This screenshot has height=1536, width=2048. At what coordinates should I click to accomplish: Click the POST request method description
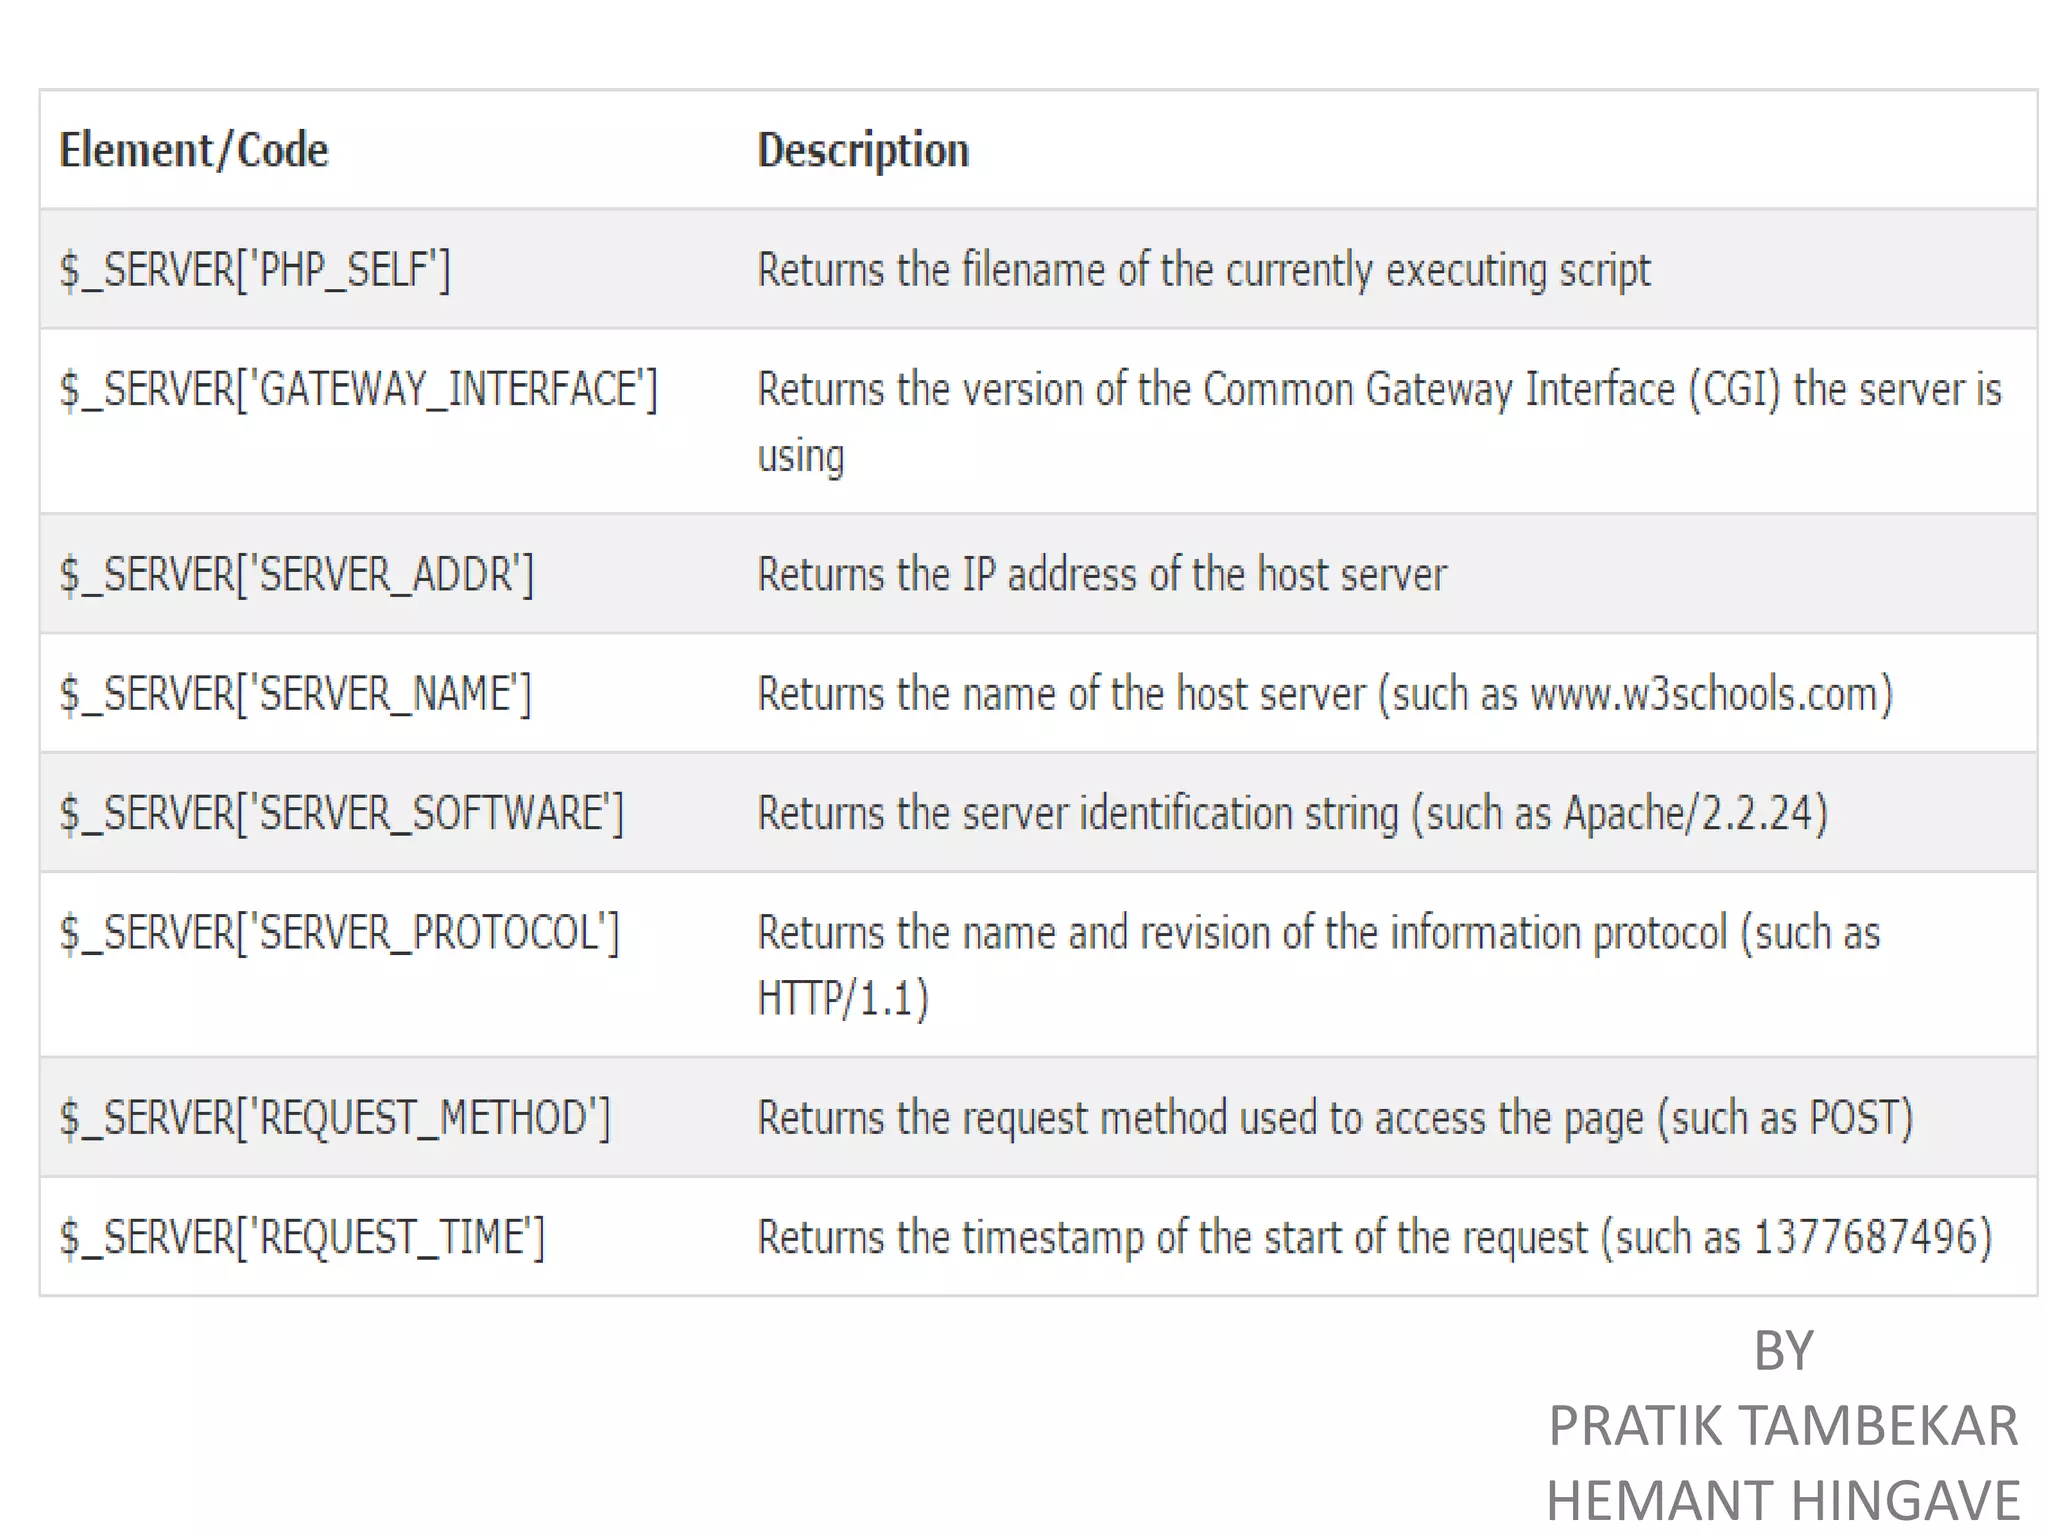pyautogui.click(x=1335, y=1118)
